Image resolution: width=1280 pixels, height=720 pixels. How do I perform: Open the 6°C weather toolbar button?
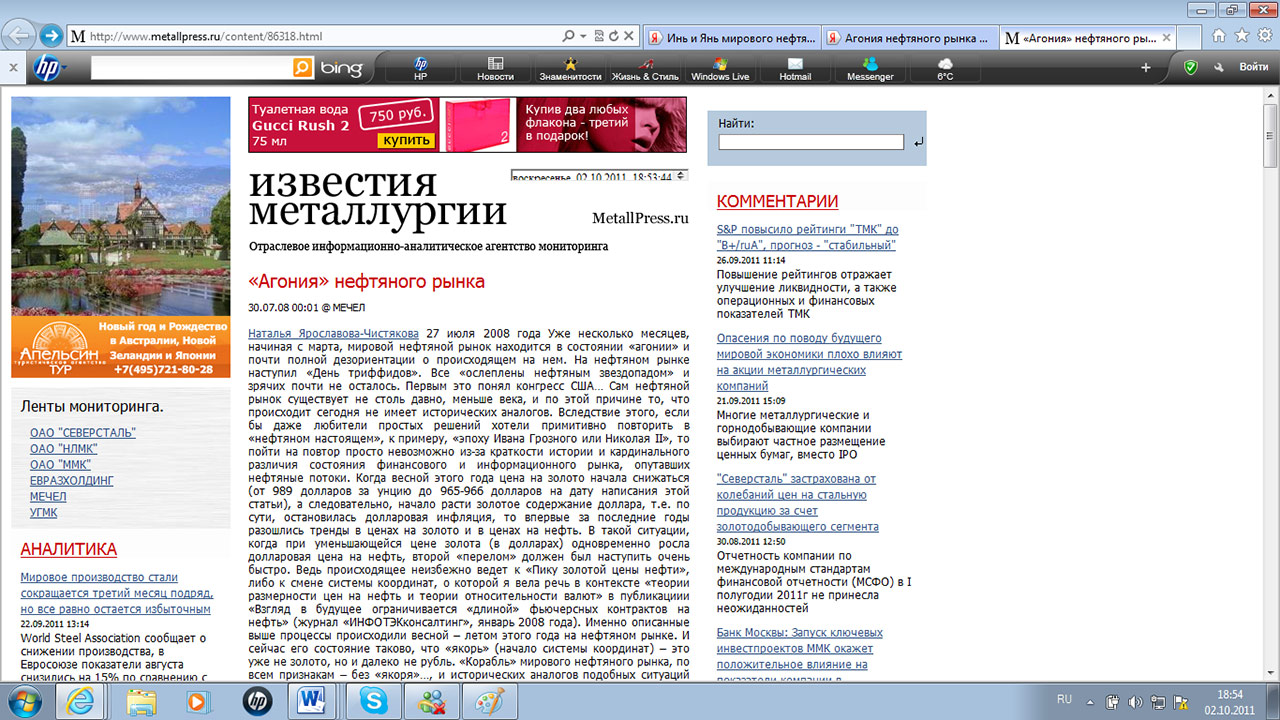click(945, 68)
